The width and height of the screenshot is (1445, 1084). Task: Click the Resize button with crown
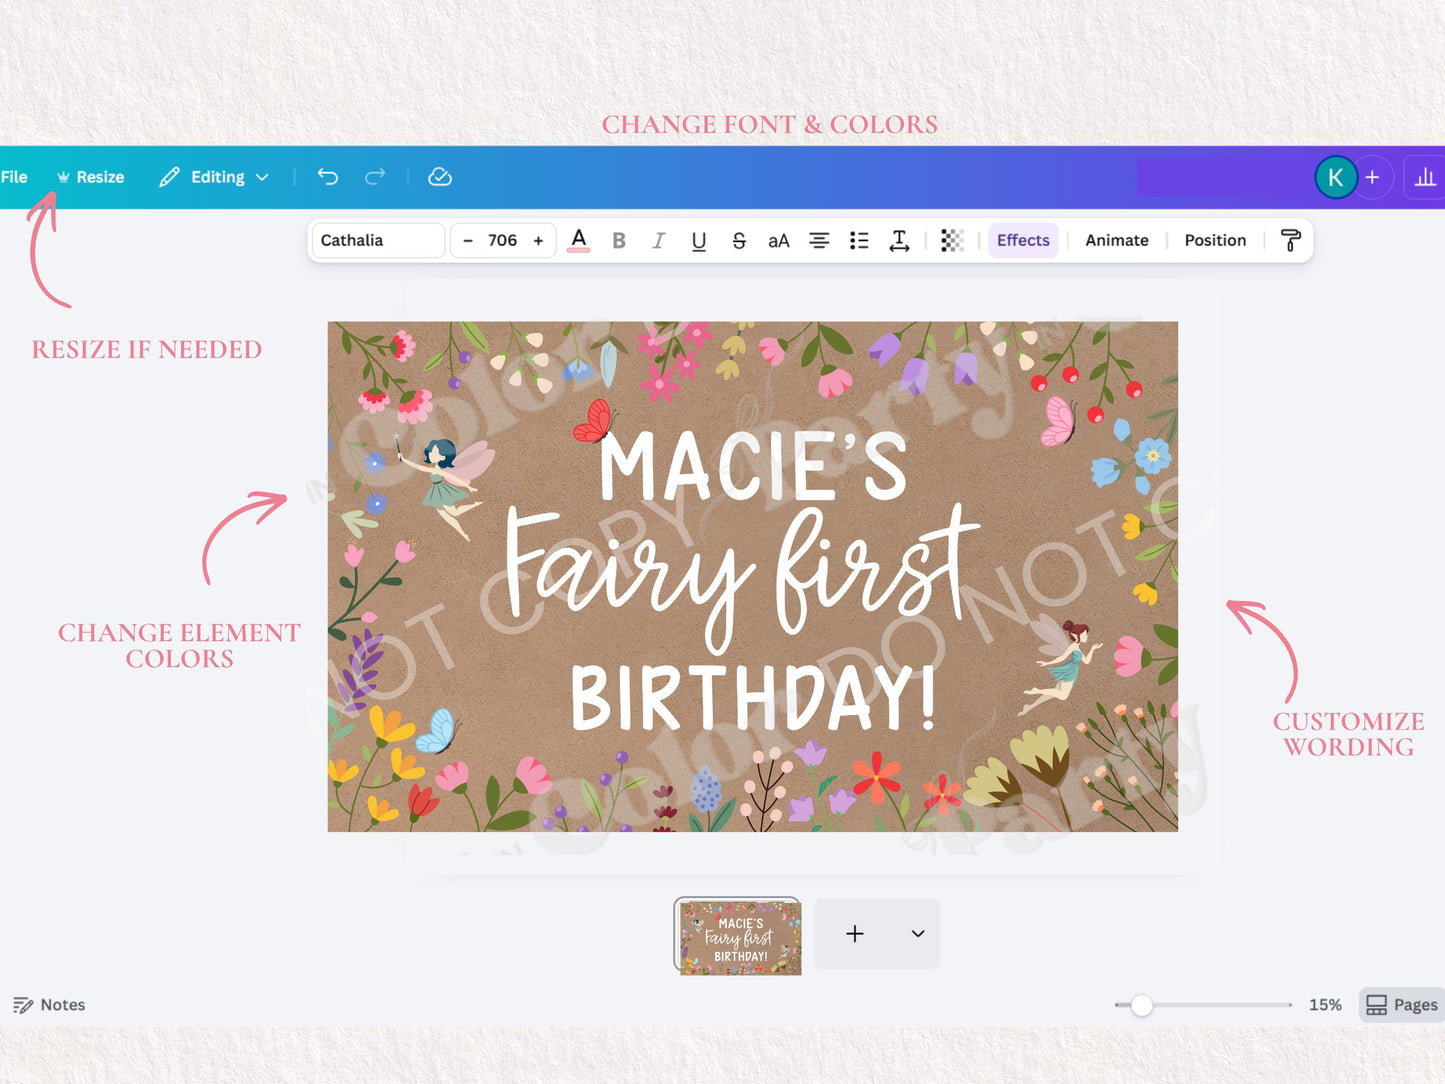90,177
